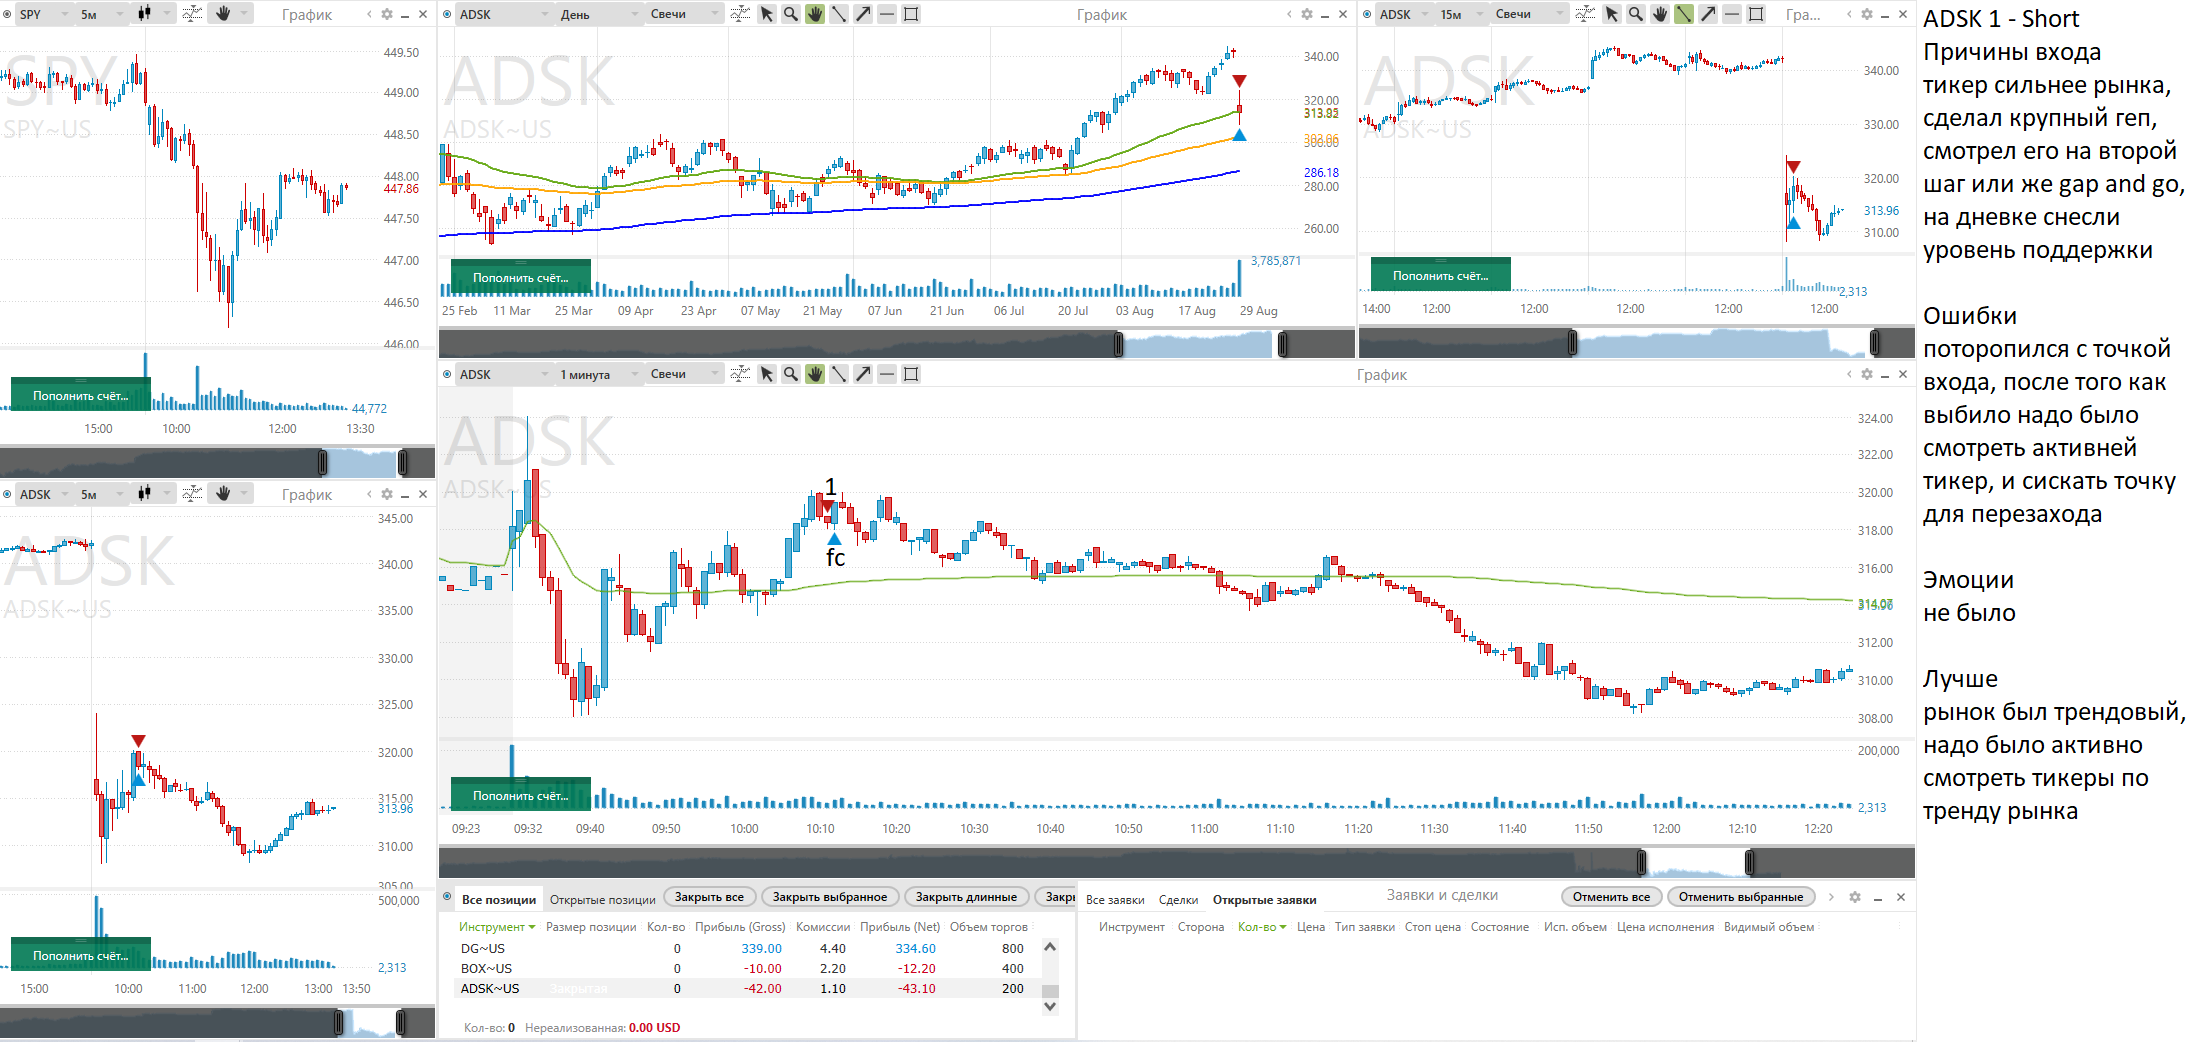This screenshot has height=1042, width=2190.
Task: Pick the arrow drawing tool in ADSK daily chart
Action: (x=863, y=14)
